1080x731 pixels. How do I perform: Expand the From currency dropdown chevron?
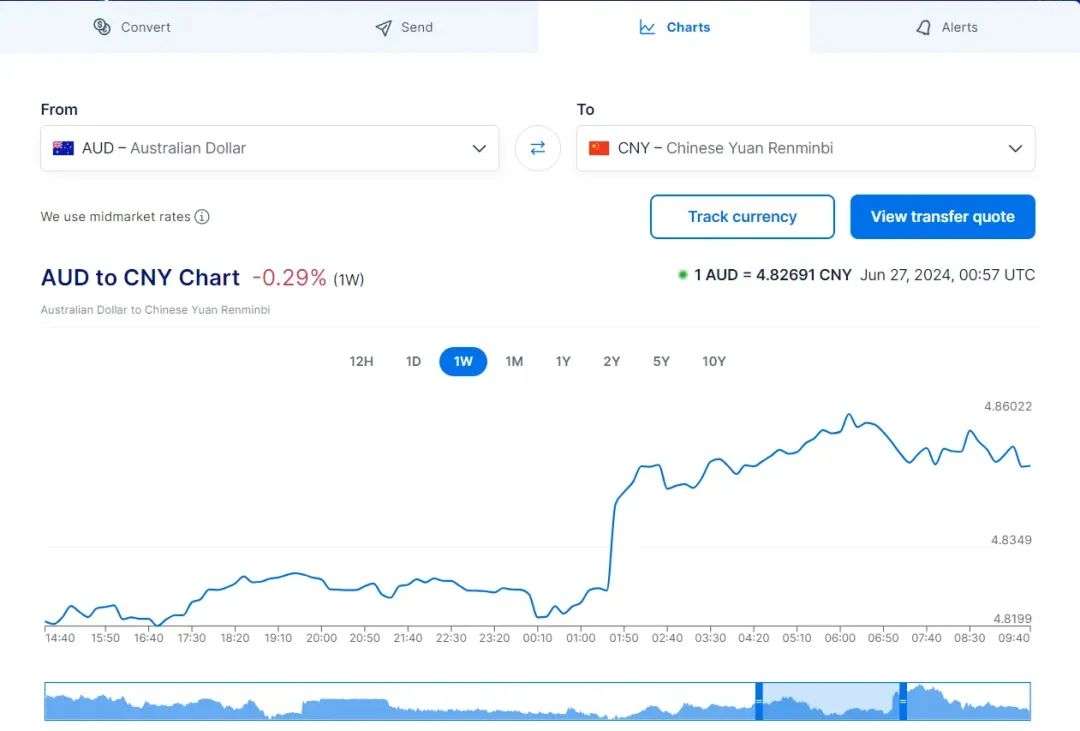coord(479,148)
